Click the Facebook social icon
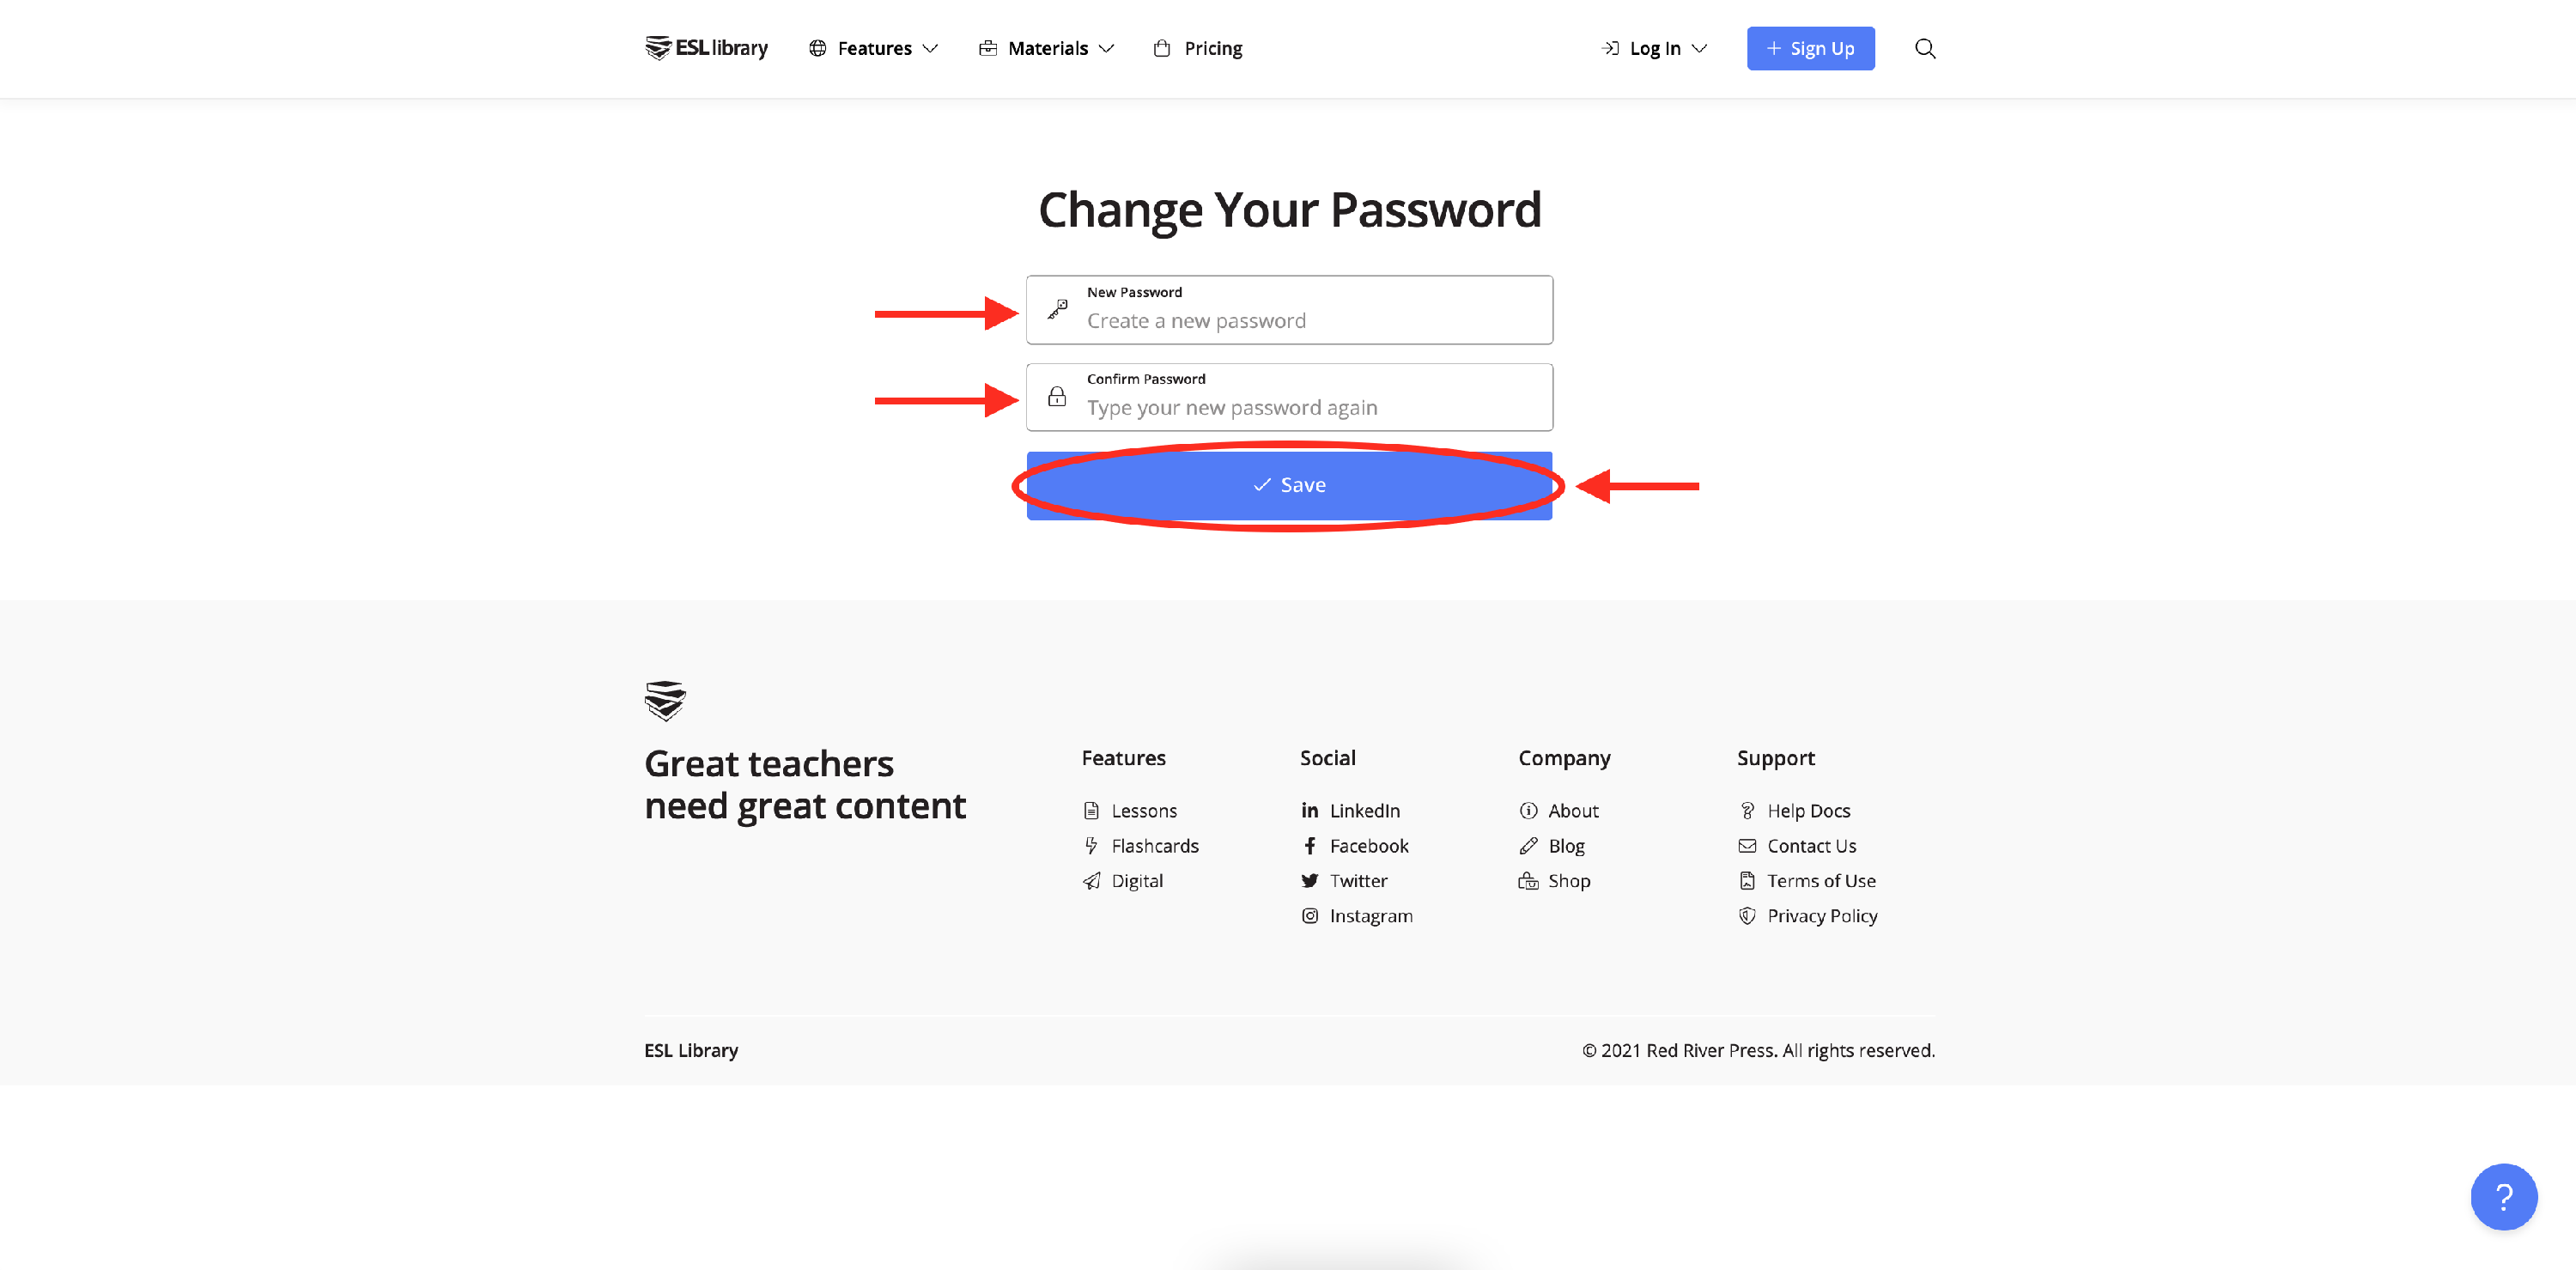 coord(1309,845)
